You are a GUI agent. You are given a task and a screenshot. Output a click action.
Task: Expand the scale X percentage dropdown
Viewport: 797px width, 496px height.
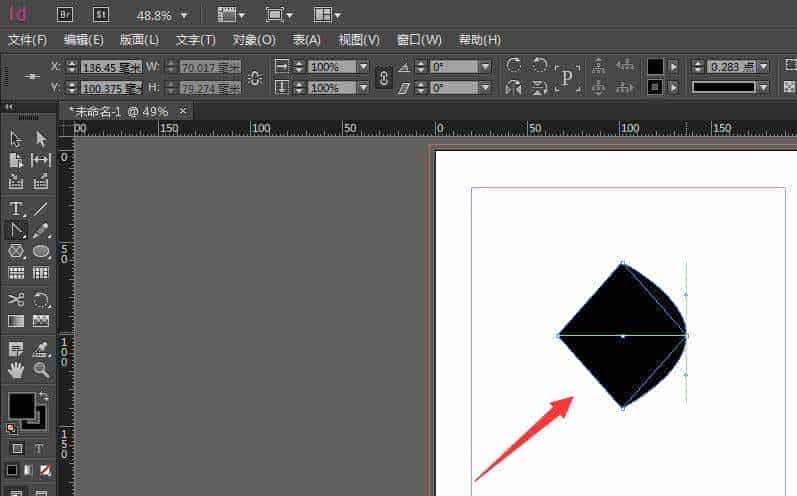point(363,67)
